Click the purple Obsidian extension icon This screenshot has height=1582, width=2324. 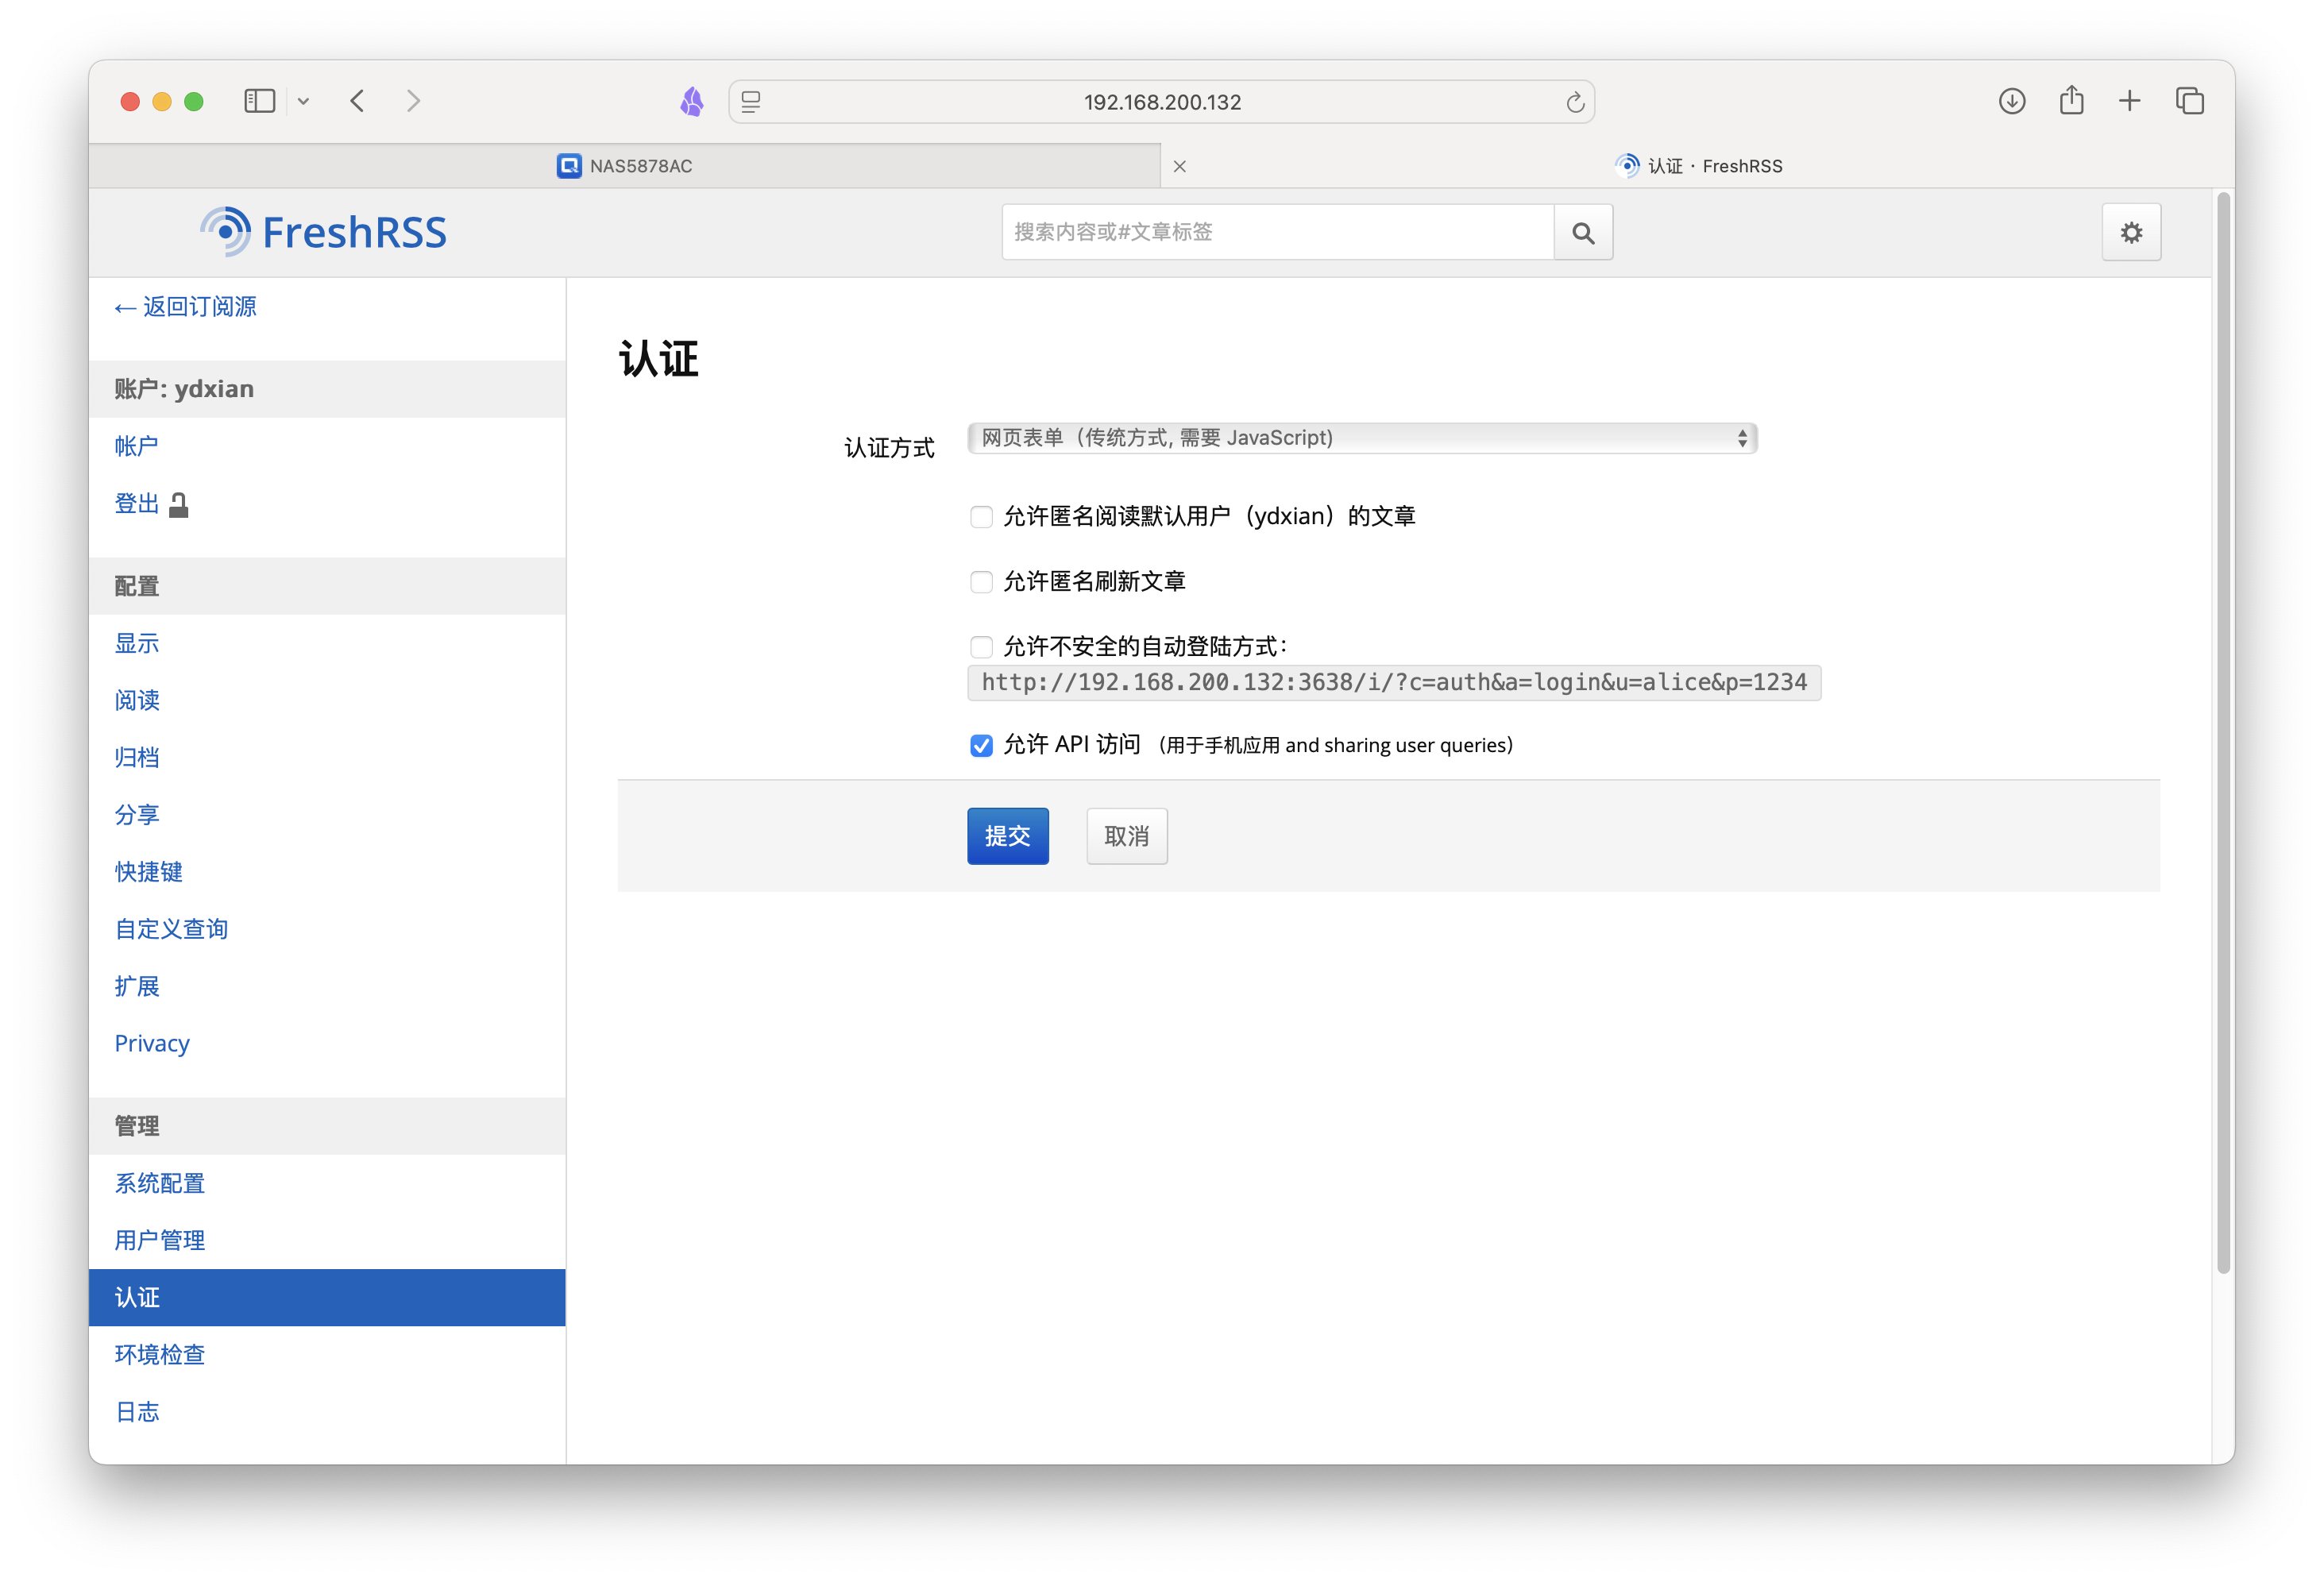(x=691, y=101)
